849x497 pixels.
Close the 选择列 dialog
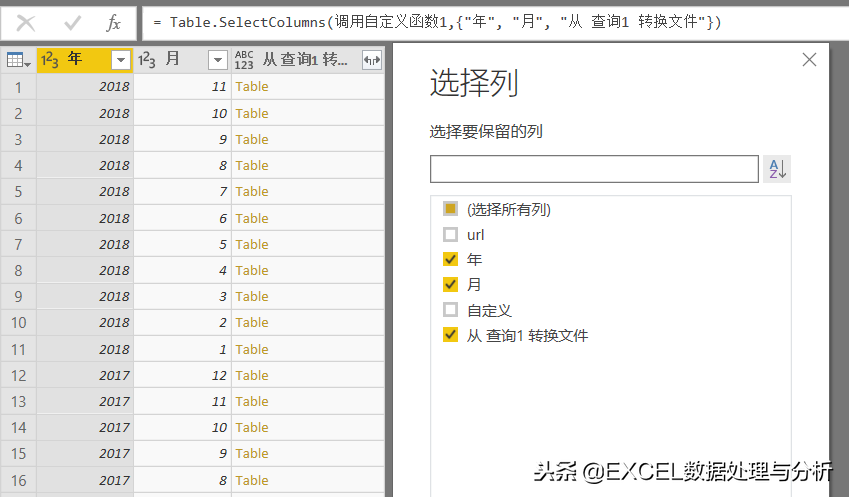[x=809, y=60]
